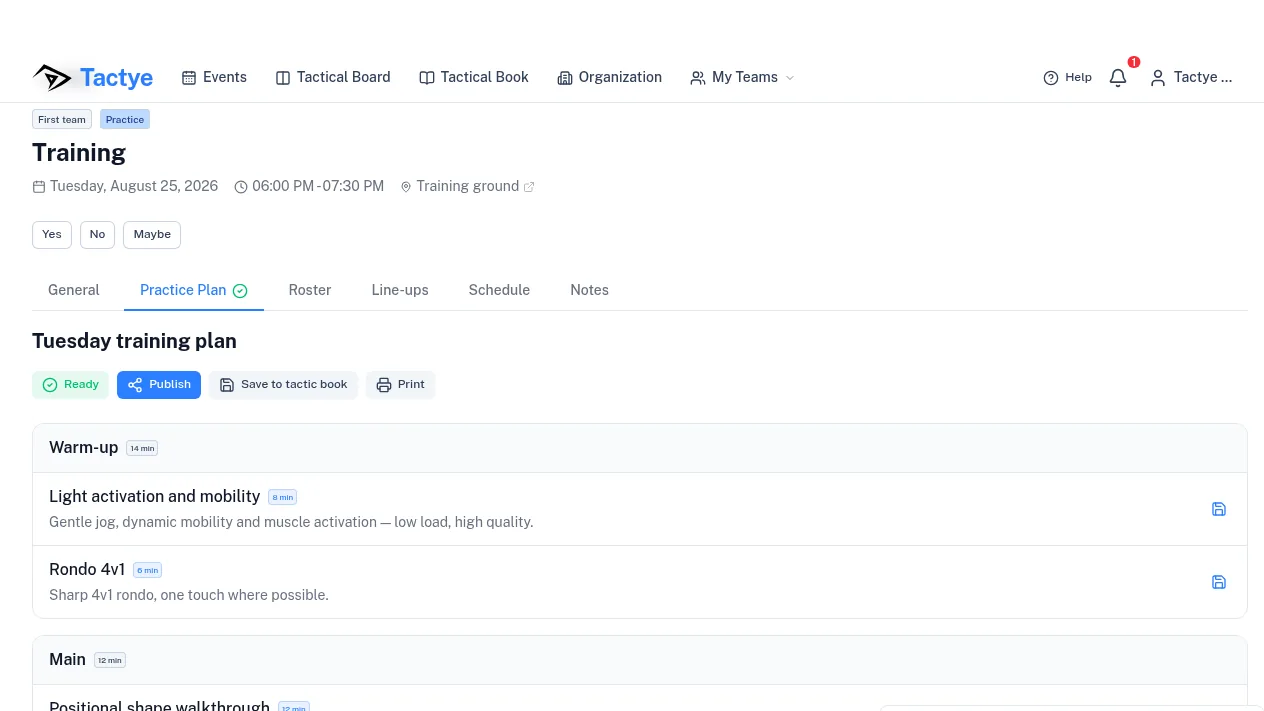Select Light activation and mobility drill
Image resolution: width=1264 pixels, height=711 pixels.
coord(640,509)
